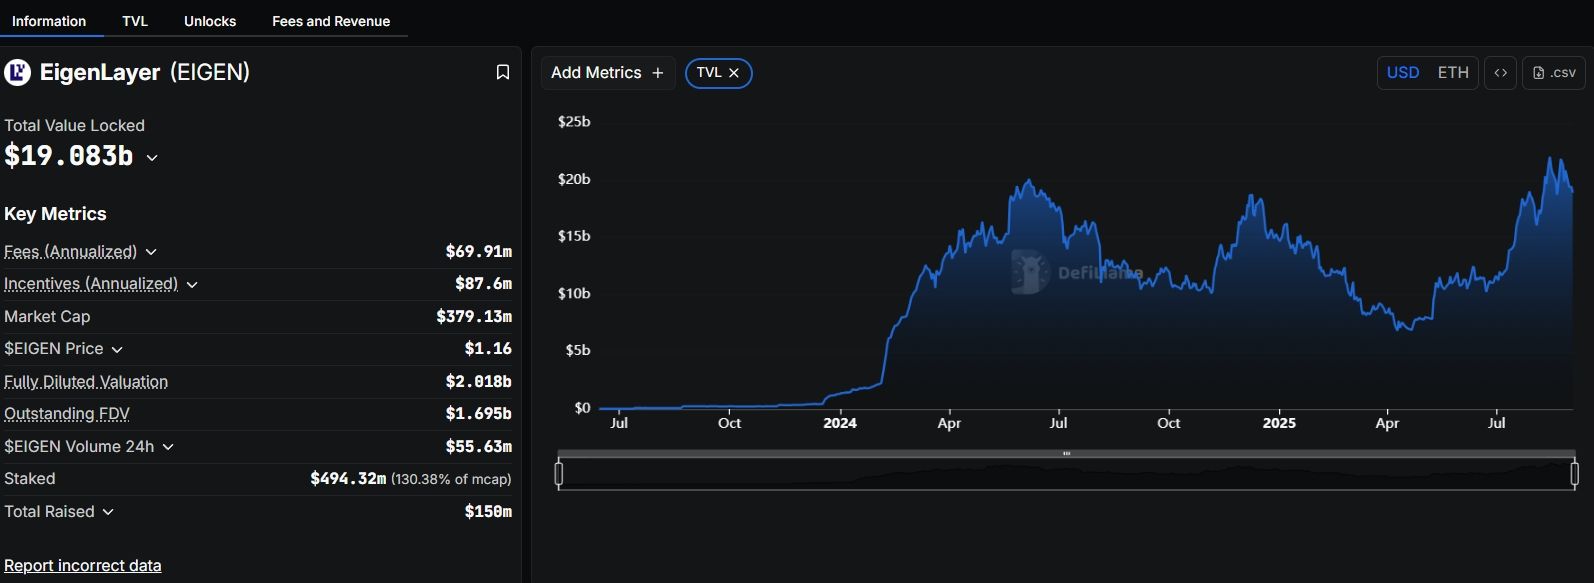The image size is (1594, 583).
Task: Expand Fees (Annualized) details
Action: [151, 252]
